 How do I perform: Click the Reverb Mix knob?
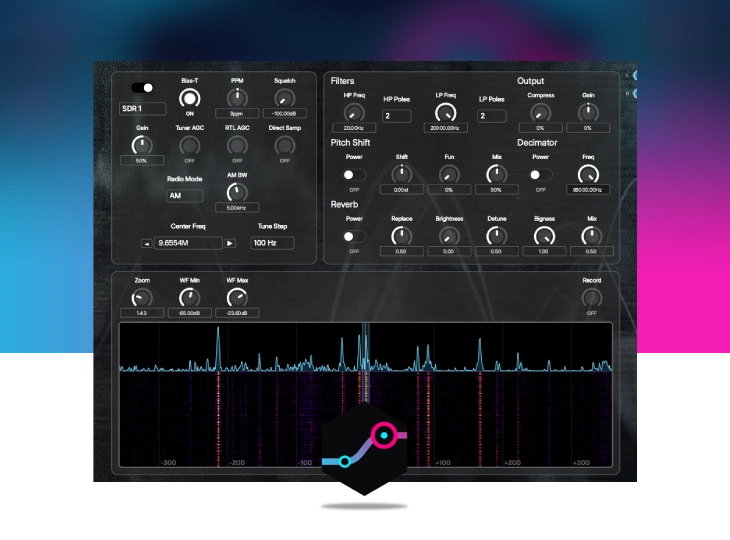click(591, 236)
